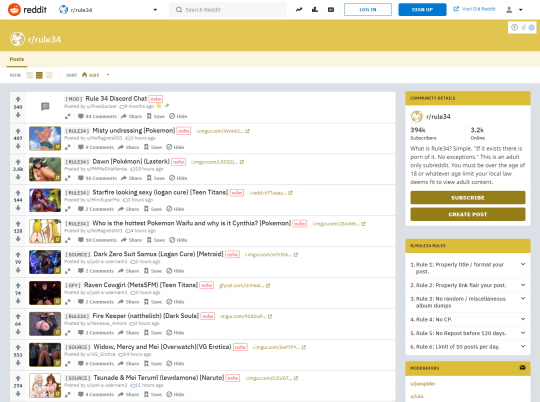Open the Popular trending arrow icon

coord(299,10)
